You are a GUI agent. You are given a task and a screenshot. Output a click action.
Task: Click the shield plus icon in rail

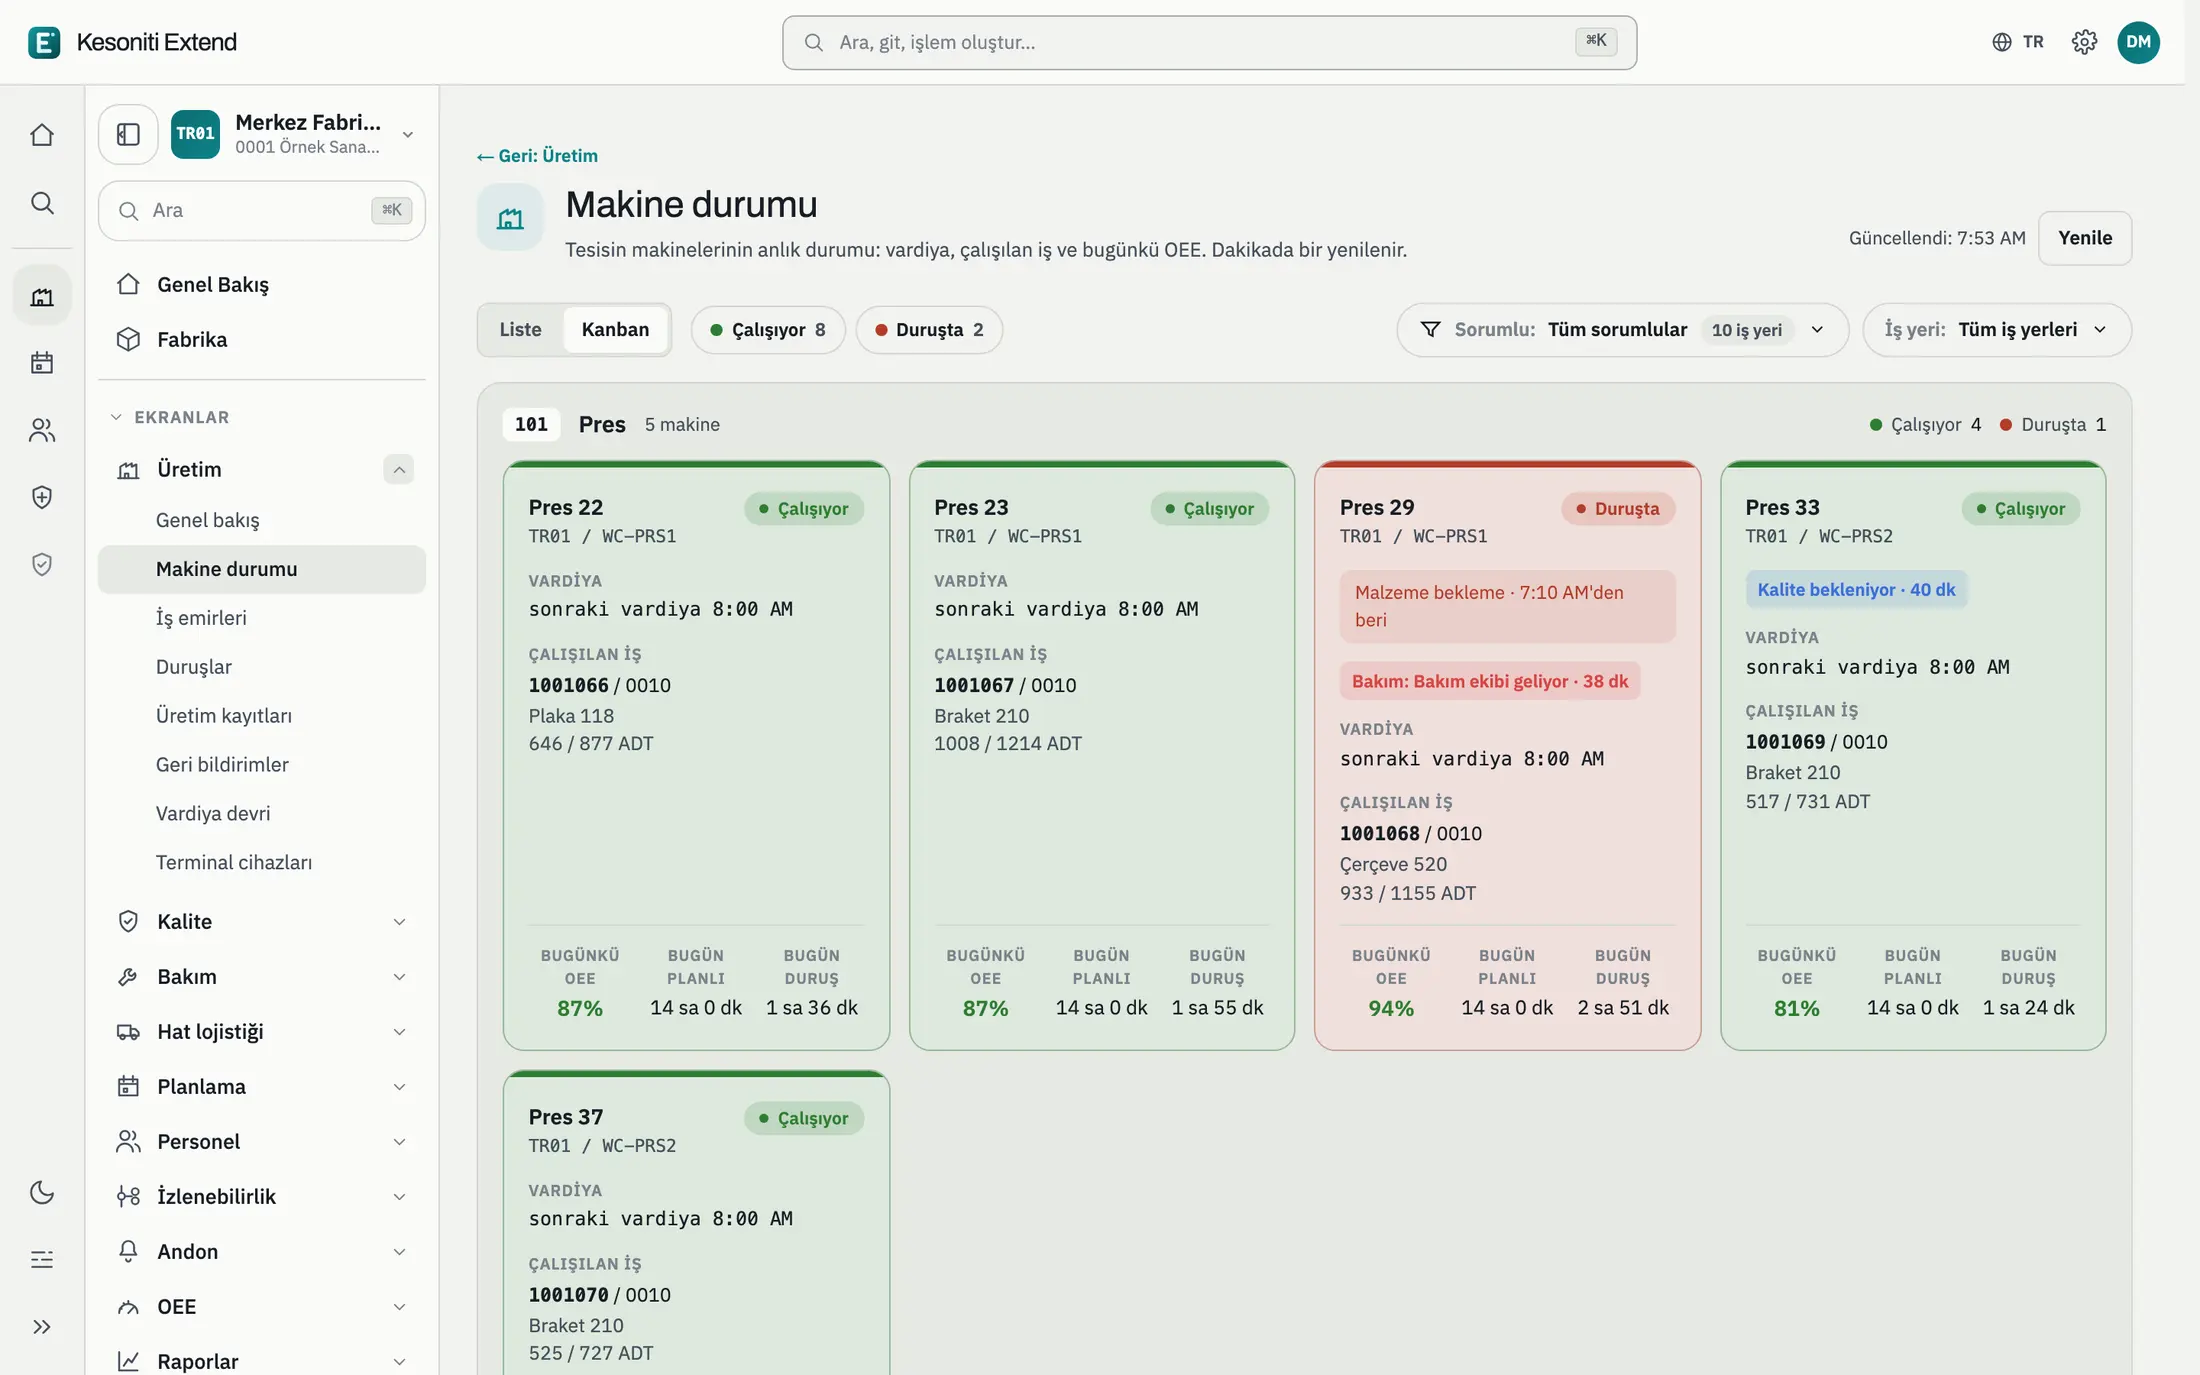tap(42, 497)
